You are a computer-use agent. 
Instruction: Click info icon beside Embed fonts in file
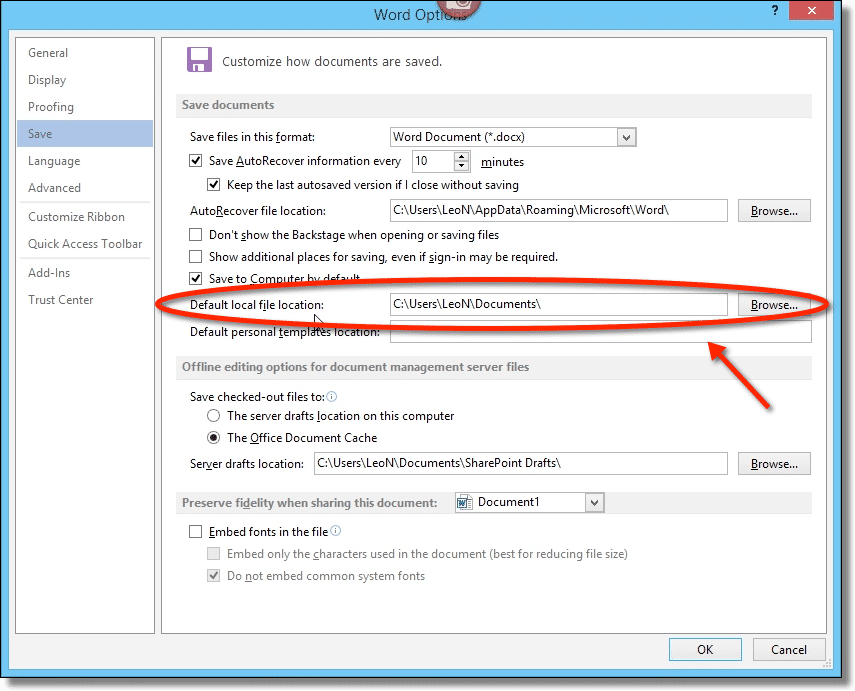tap(336, 531)
